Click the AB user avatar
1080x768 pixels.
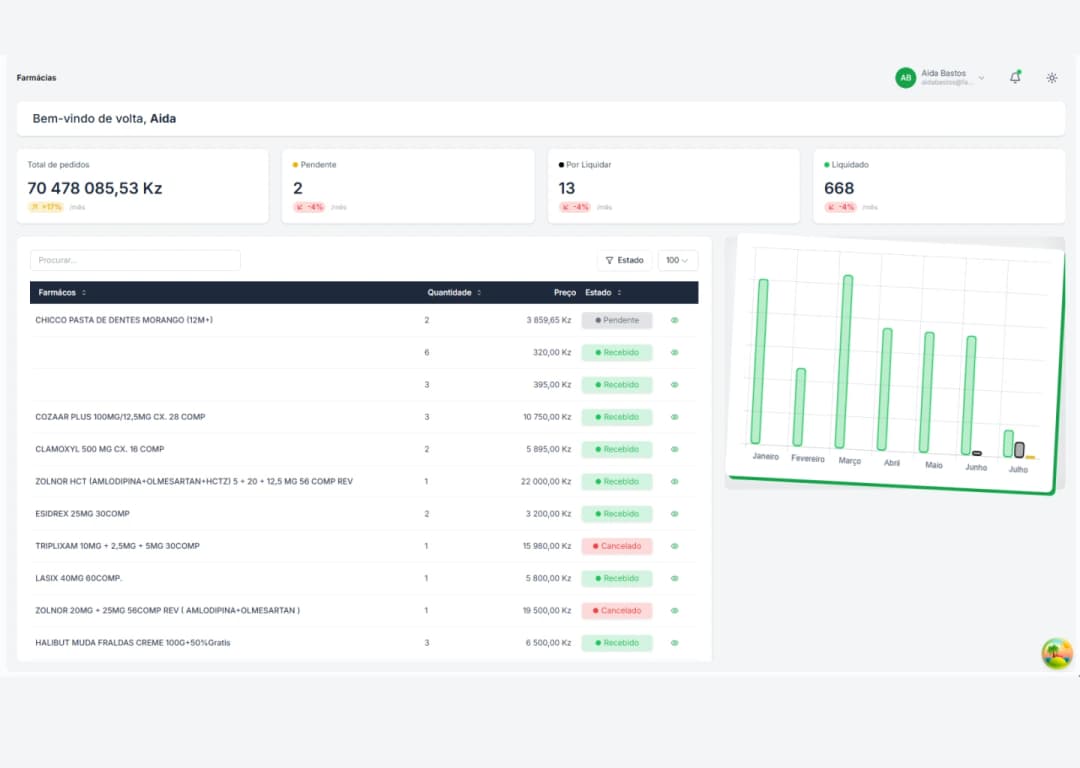tap(905, 78)
